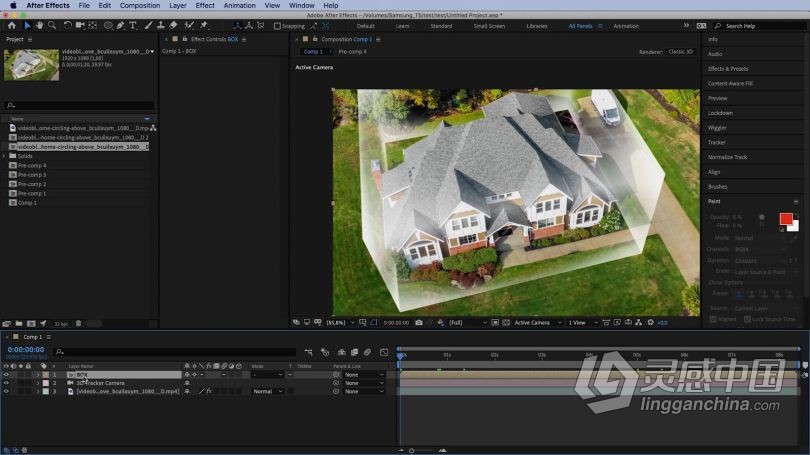
Task: Open the 1 View layout dropdown
Action: tap(583, 322)
